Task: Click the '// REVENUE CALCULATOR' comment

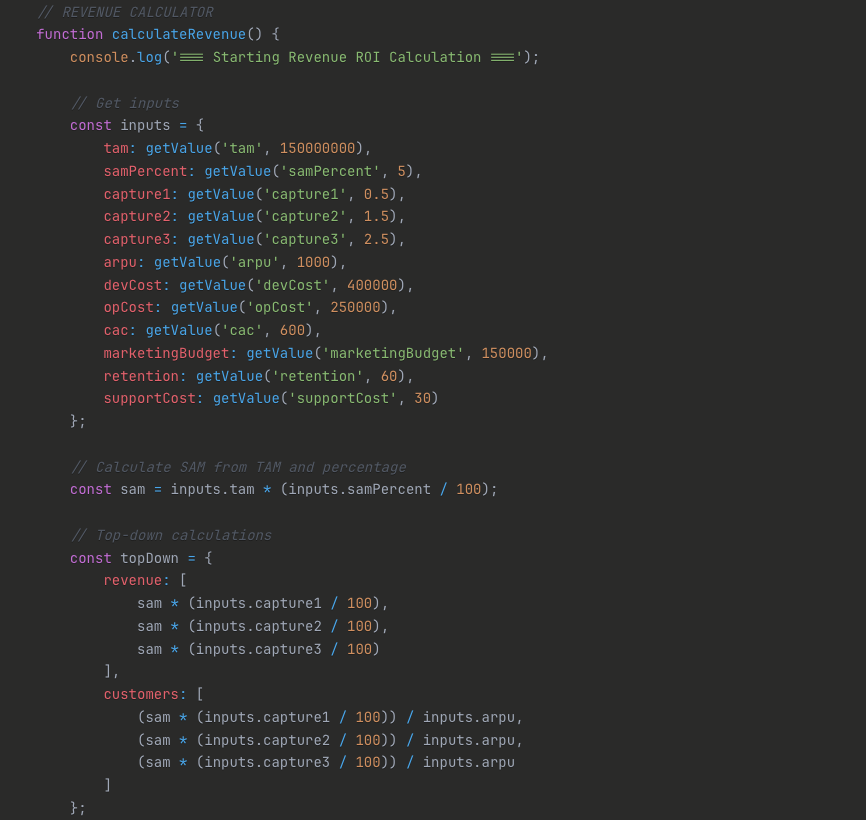Action: click(x=125, y=12)
